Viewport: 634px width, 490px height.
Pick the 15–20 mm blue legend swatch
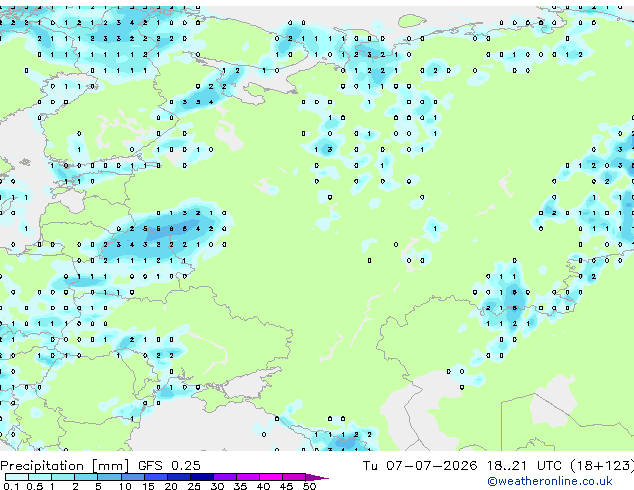[x=155, y=477]
